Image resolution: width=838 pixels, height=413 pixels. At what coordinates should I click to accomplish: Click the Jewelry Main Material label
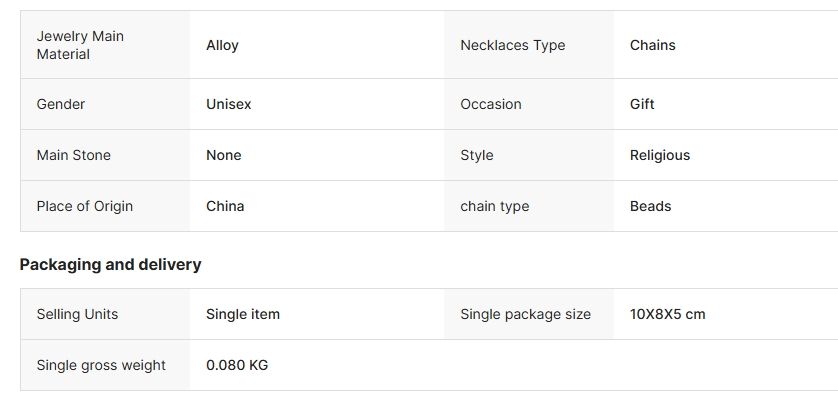[80, 45]
